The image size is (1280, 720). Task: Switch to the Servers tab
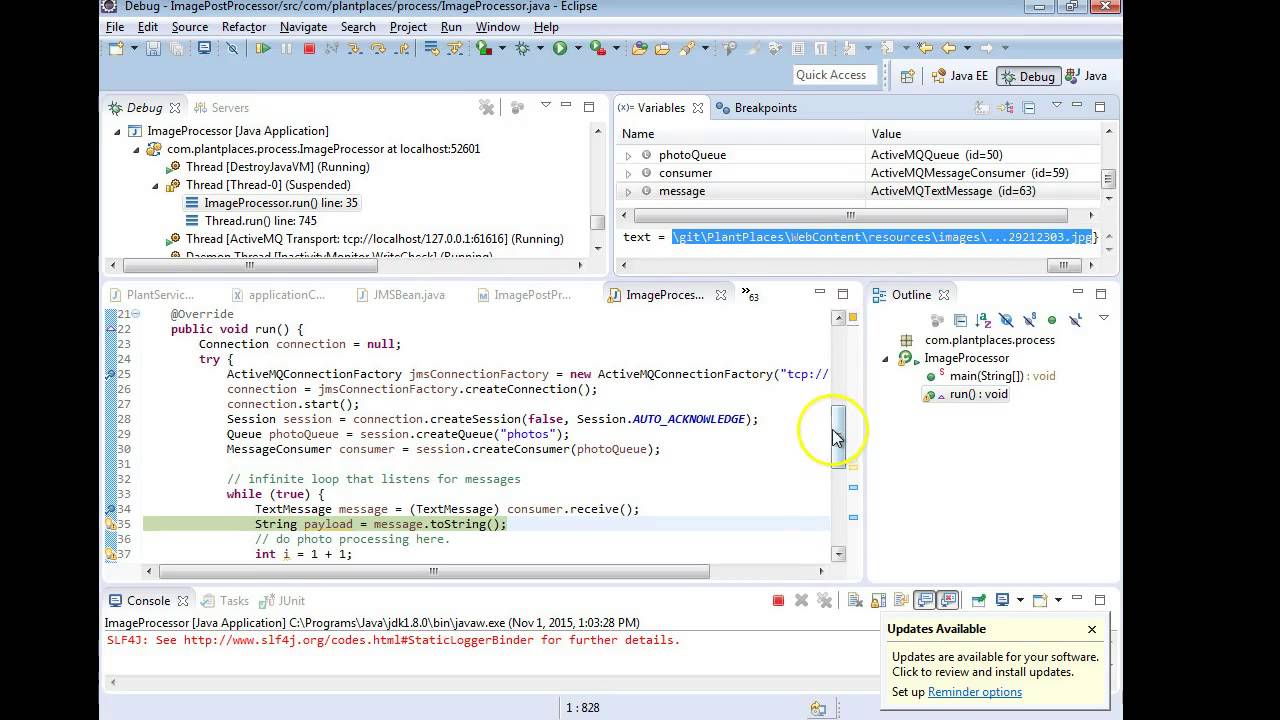(220, 108)
